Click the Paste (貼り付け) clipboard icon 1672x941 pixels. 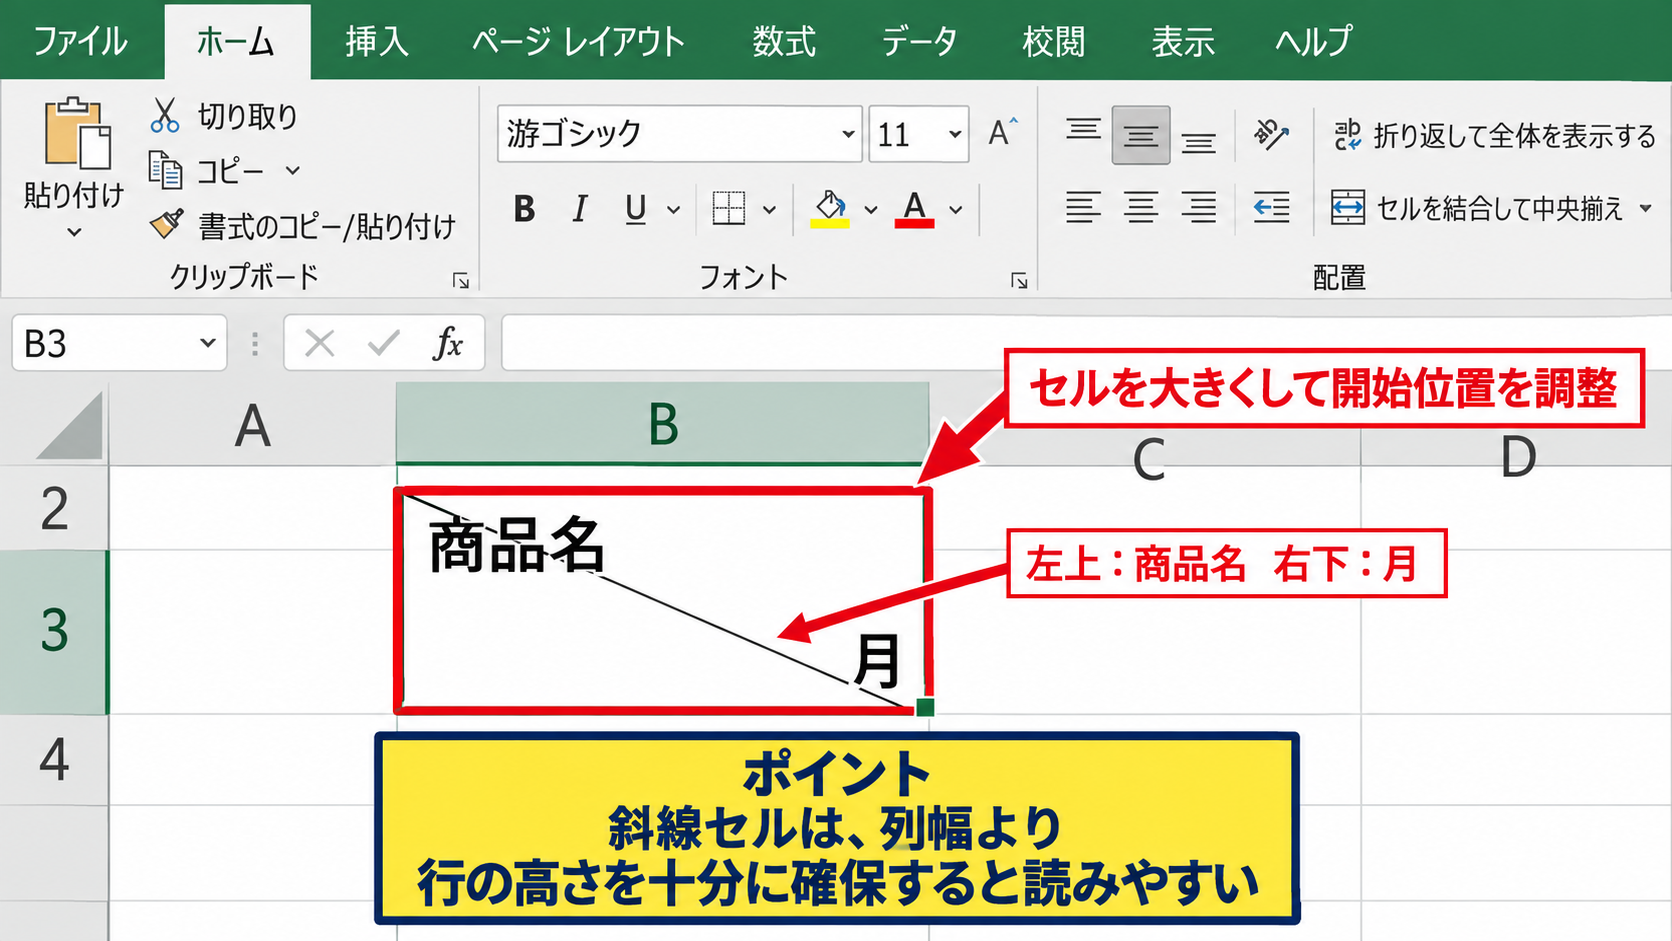click(x=76, y=133)
